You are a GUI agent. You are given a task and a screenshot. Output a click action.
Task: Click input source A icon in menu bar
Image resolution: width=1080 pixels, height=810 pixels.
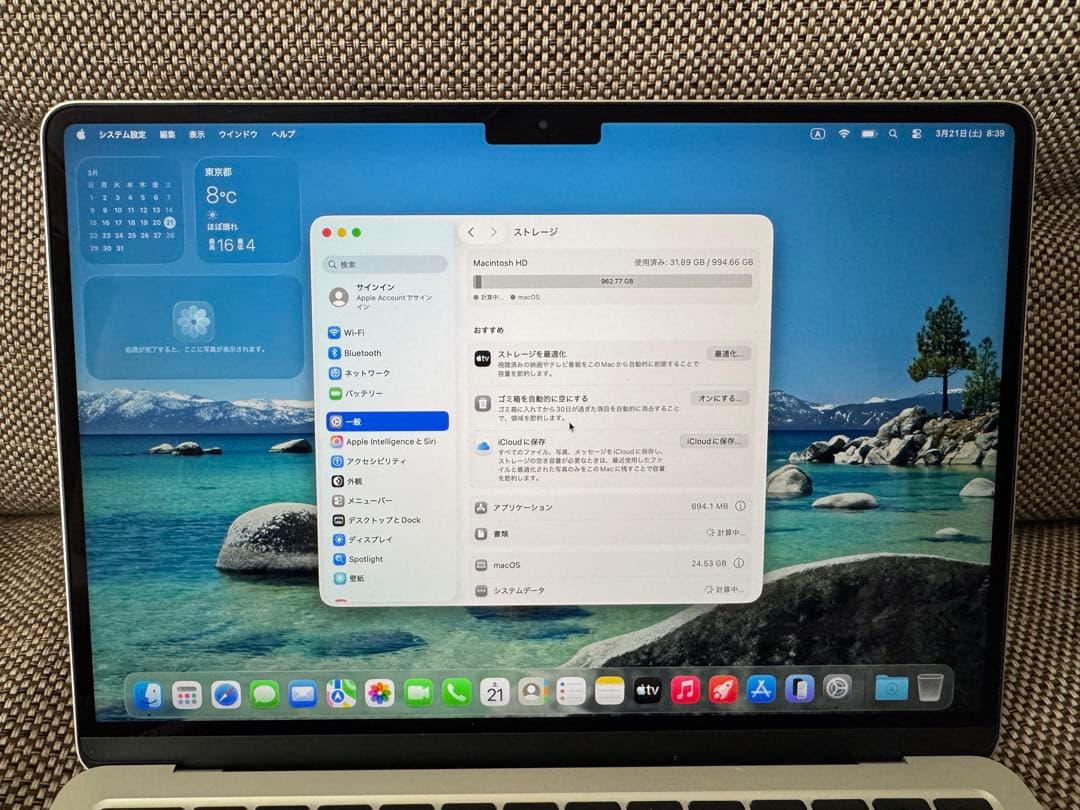(818, 134)
